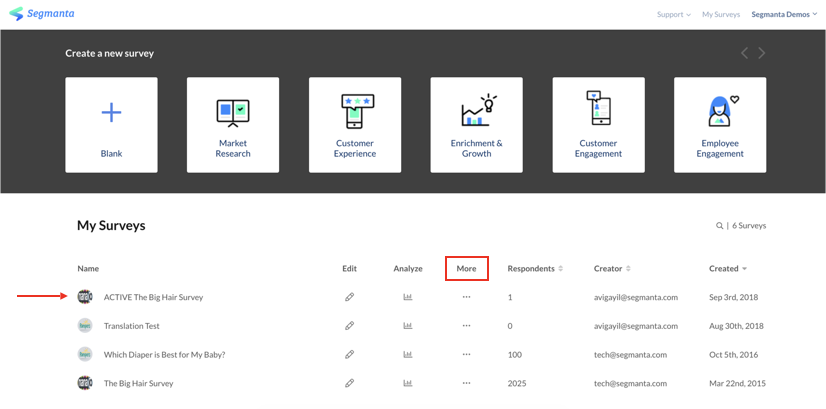Viewport: 826px width, 409px height.
Task: Sort surveys by Created date column
Action: pyautogui.click(x=728, y=268)
